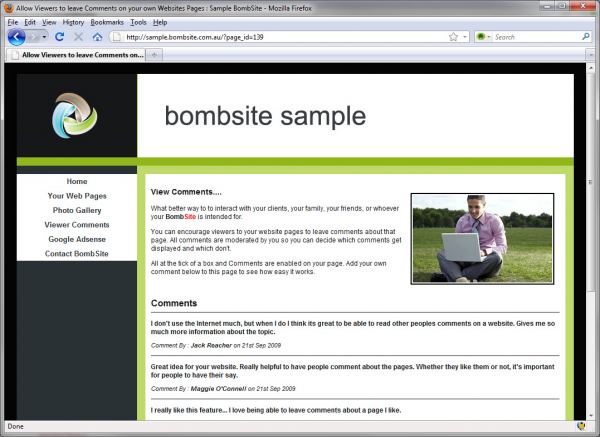Open the search engine selector dropdown
This screenshot has height=437, width=600.
coord(483,37)
